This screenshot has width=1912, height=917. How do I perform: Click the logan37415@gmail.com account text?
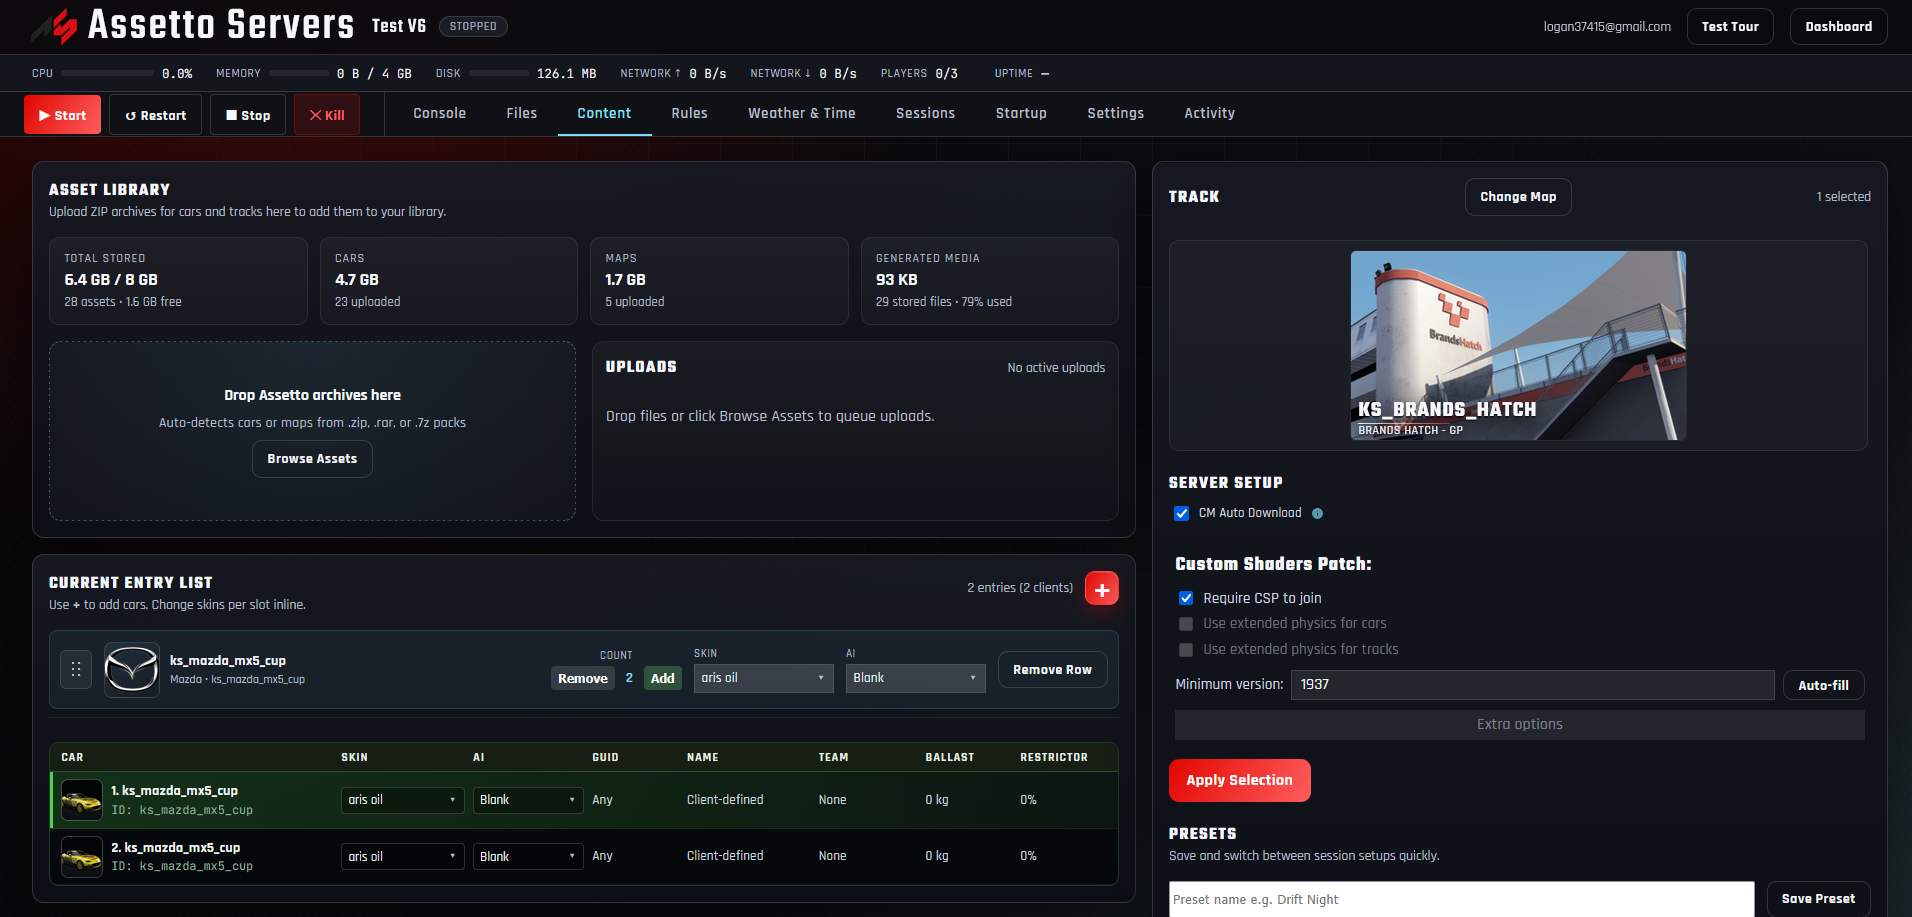pos(1606,27)
